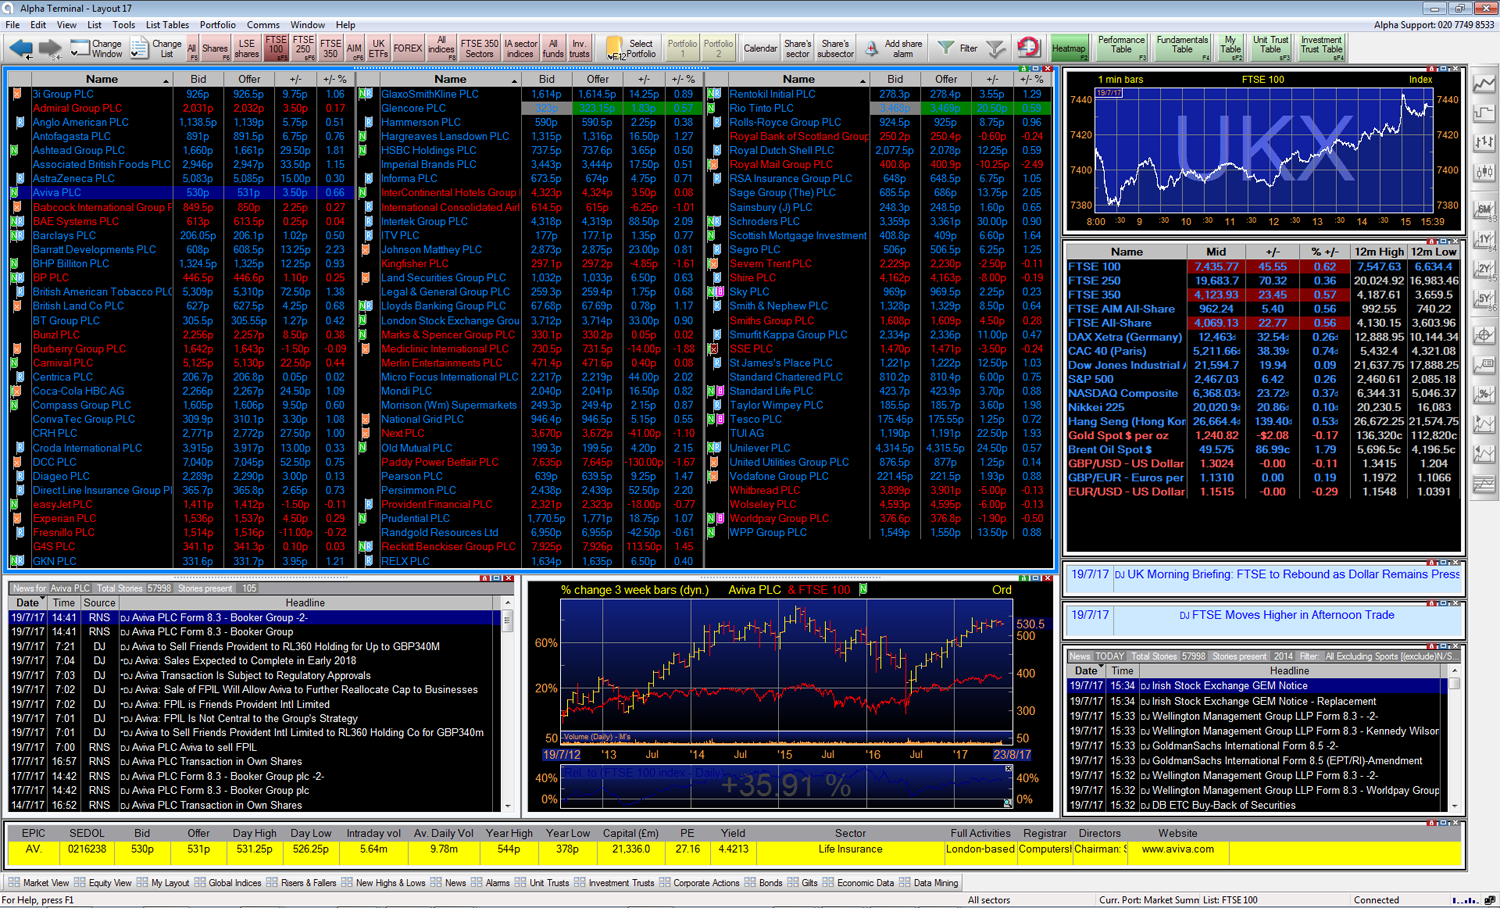Open the List Tables menu
Image resolution: width=1500 pixels, height=908 pixels.
pyautogui.click(x=167, y=25)
